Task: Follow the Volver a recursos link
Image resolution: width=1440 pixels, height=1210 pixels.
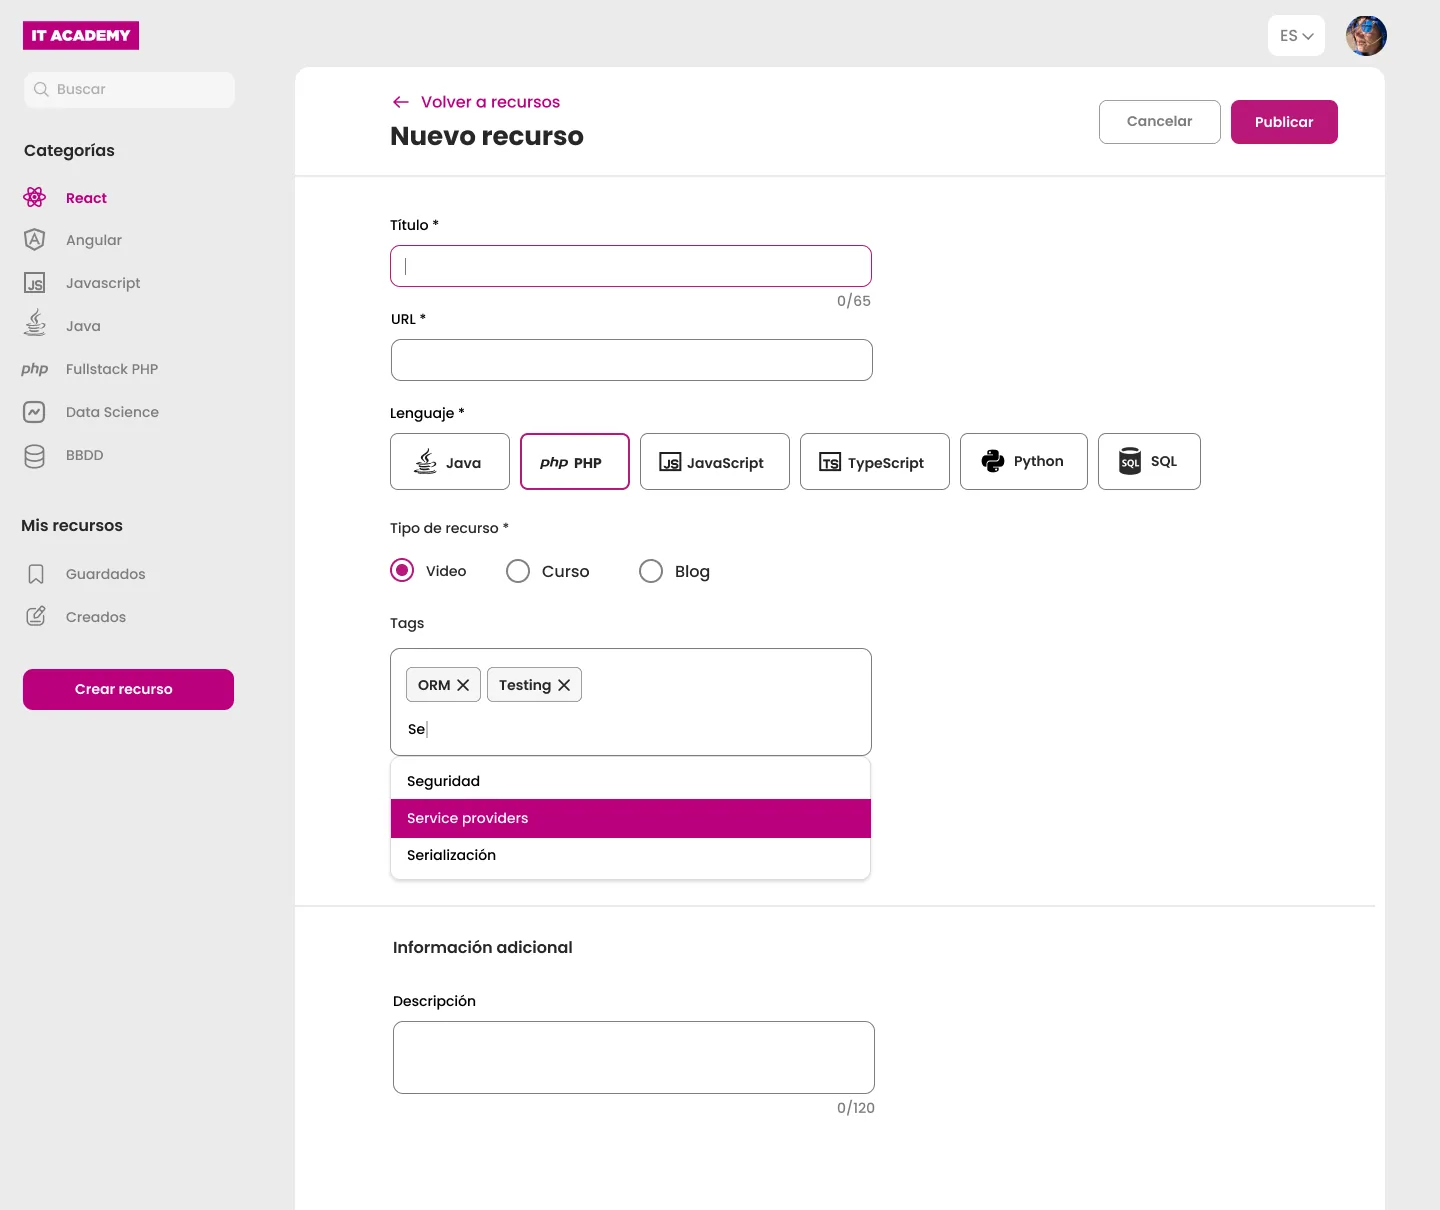Action: 489,102
